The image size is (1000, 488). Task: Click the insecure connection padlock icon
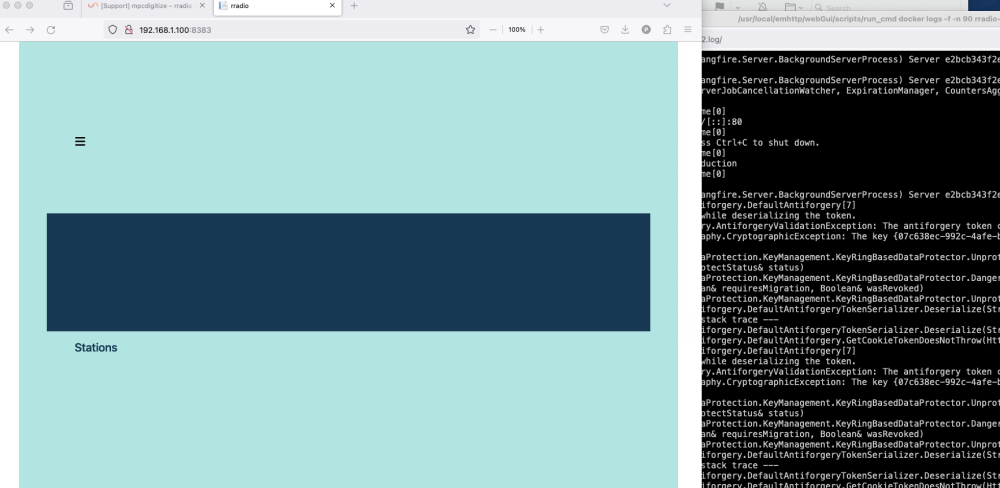[x=128, y=29]
